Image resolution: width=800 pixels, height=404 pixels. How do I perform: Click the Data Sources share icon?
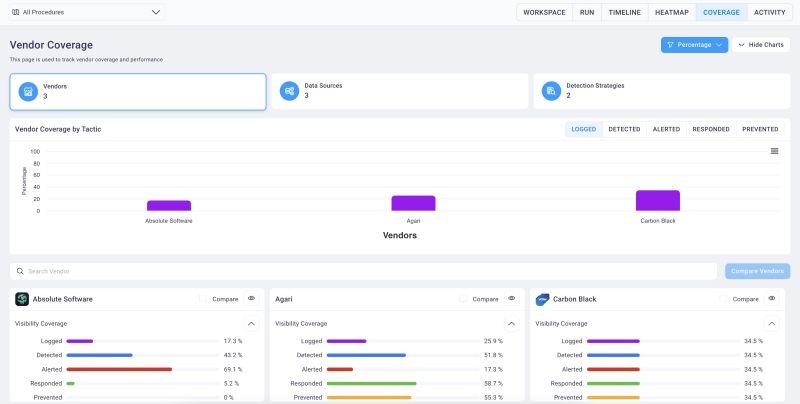click(x=289, y=91)
